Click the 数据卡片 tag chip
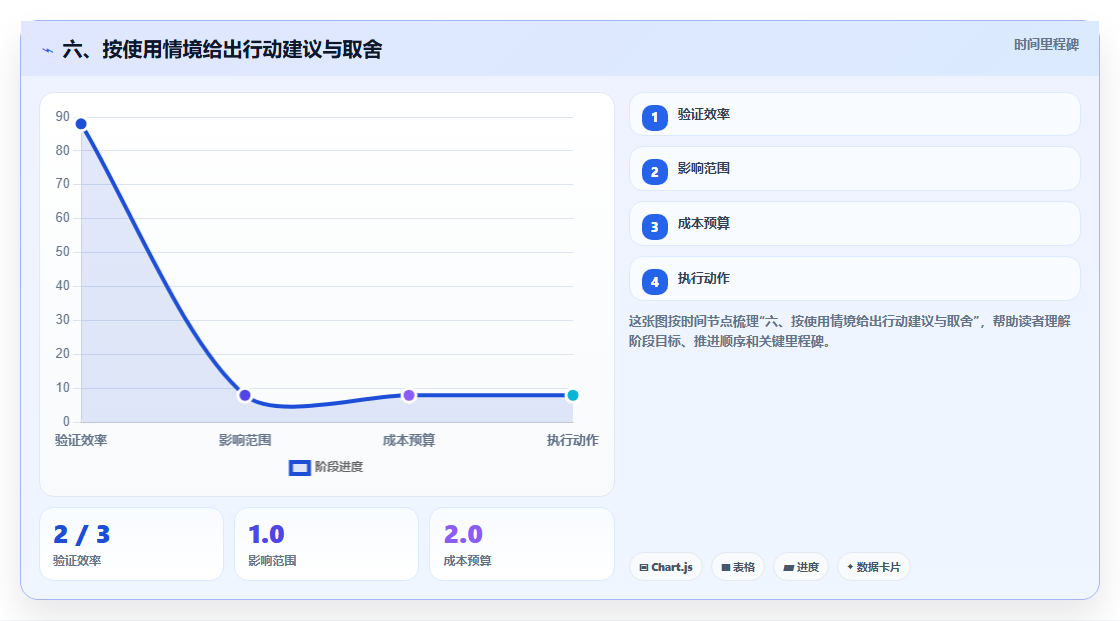This screenshot has width=1120, height=621. [x=874, y=567]
